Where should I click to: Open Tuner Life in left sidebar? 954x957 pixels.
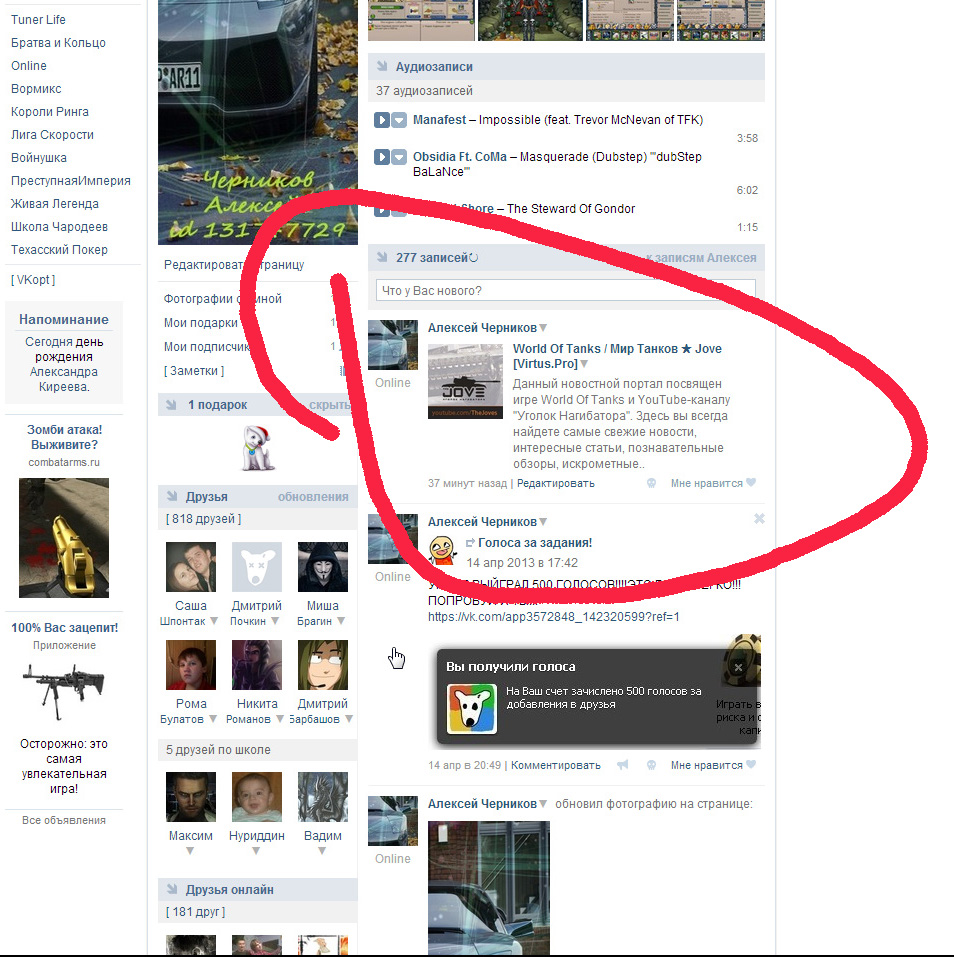coord(38,20)
